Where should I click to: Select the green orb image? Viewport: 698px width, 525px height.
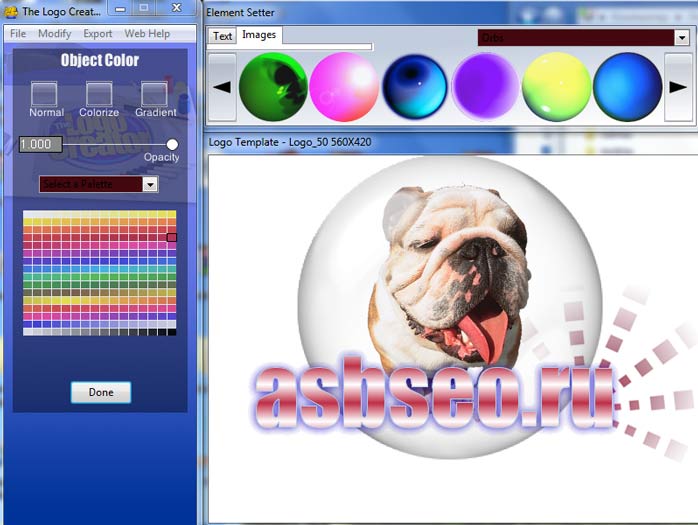pyautogui.click(x=272, y=87)
